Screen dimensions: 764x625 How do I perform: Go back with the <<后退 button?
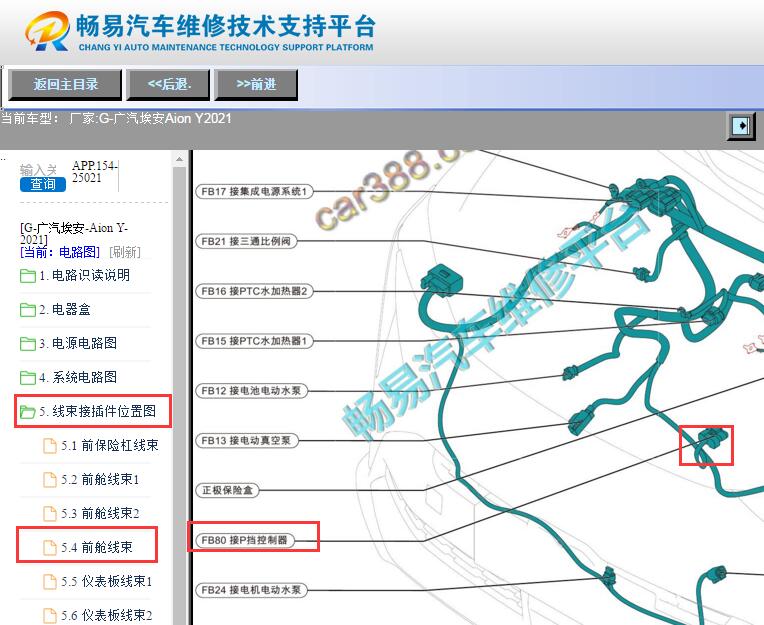point(169,85)
